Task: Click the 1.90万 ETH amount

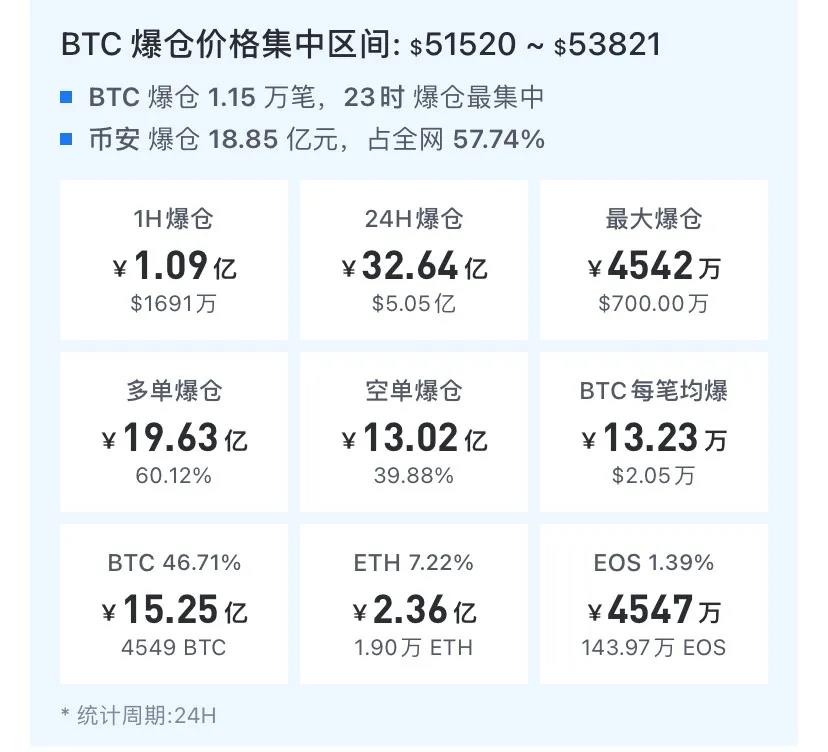Action: [414, 648]
